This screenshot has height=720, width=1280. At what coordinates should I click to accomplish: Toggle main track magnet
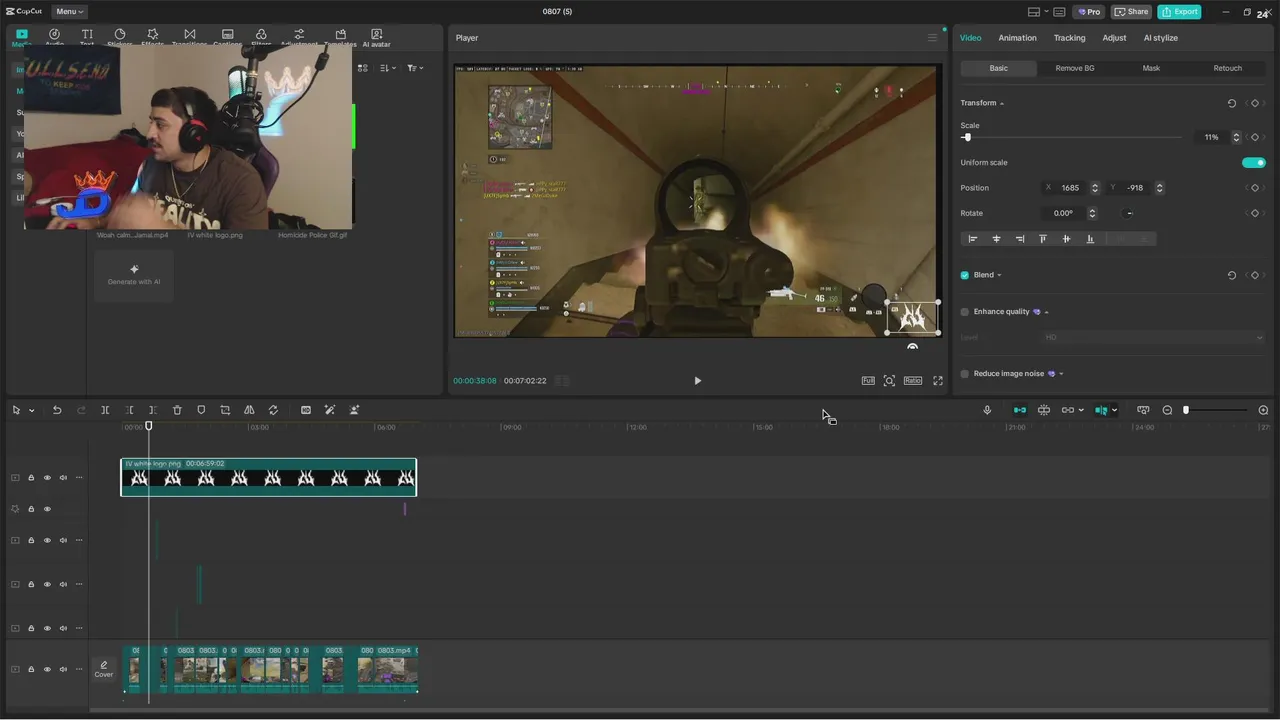tap(1020, 410)
